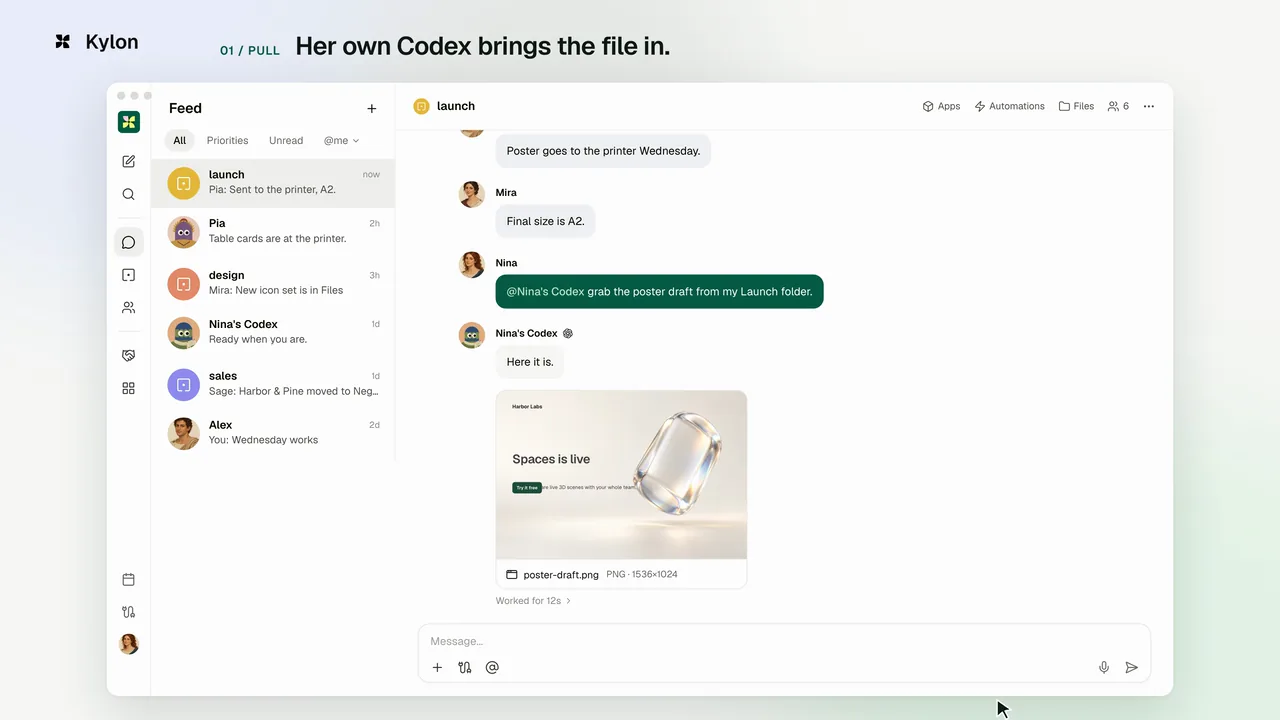Click the send arrow icon
1280x720 pixels.
point(1132,667)
